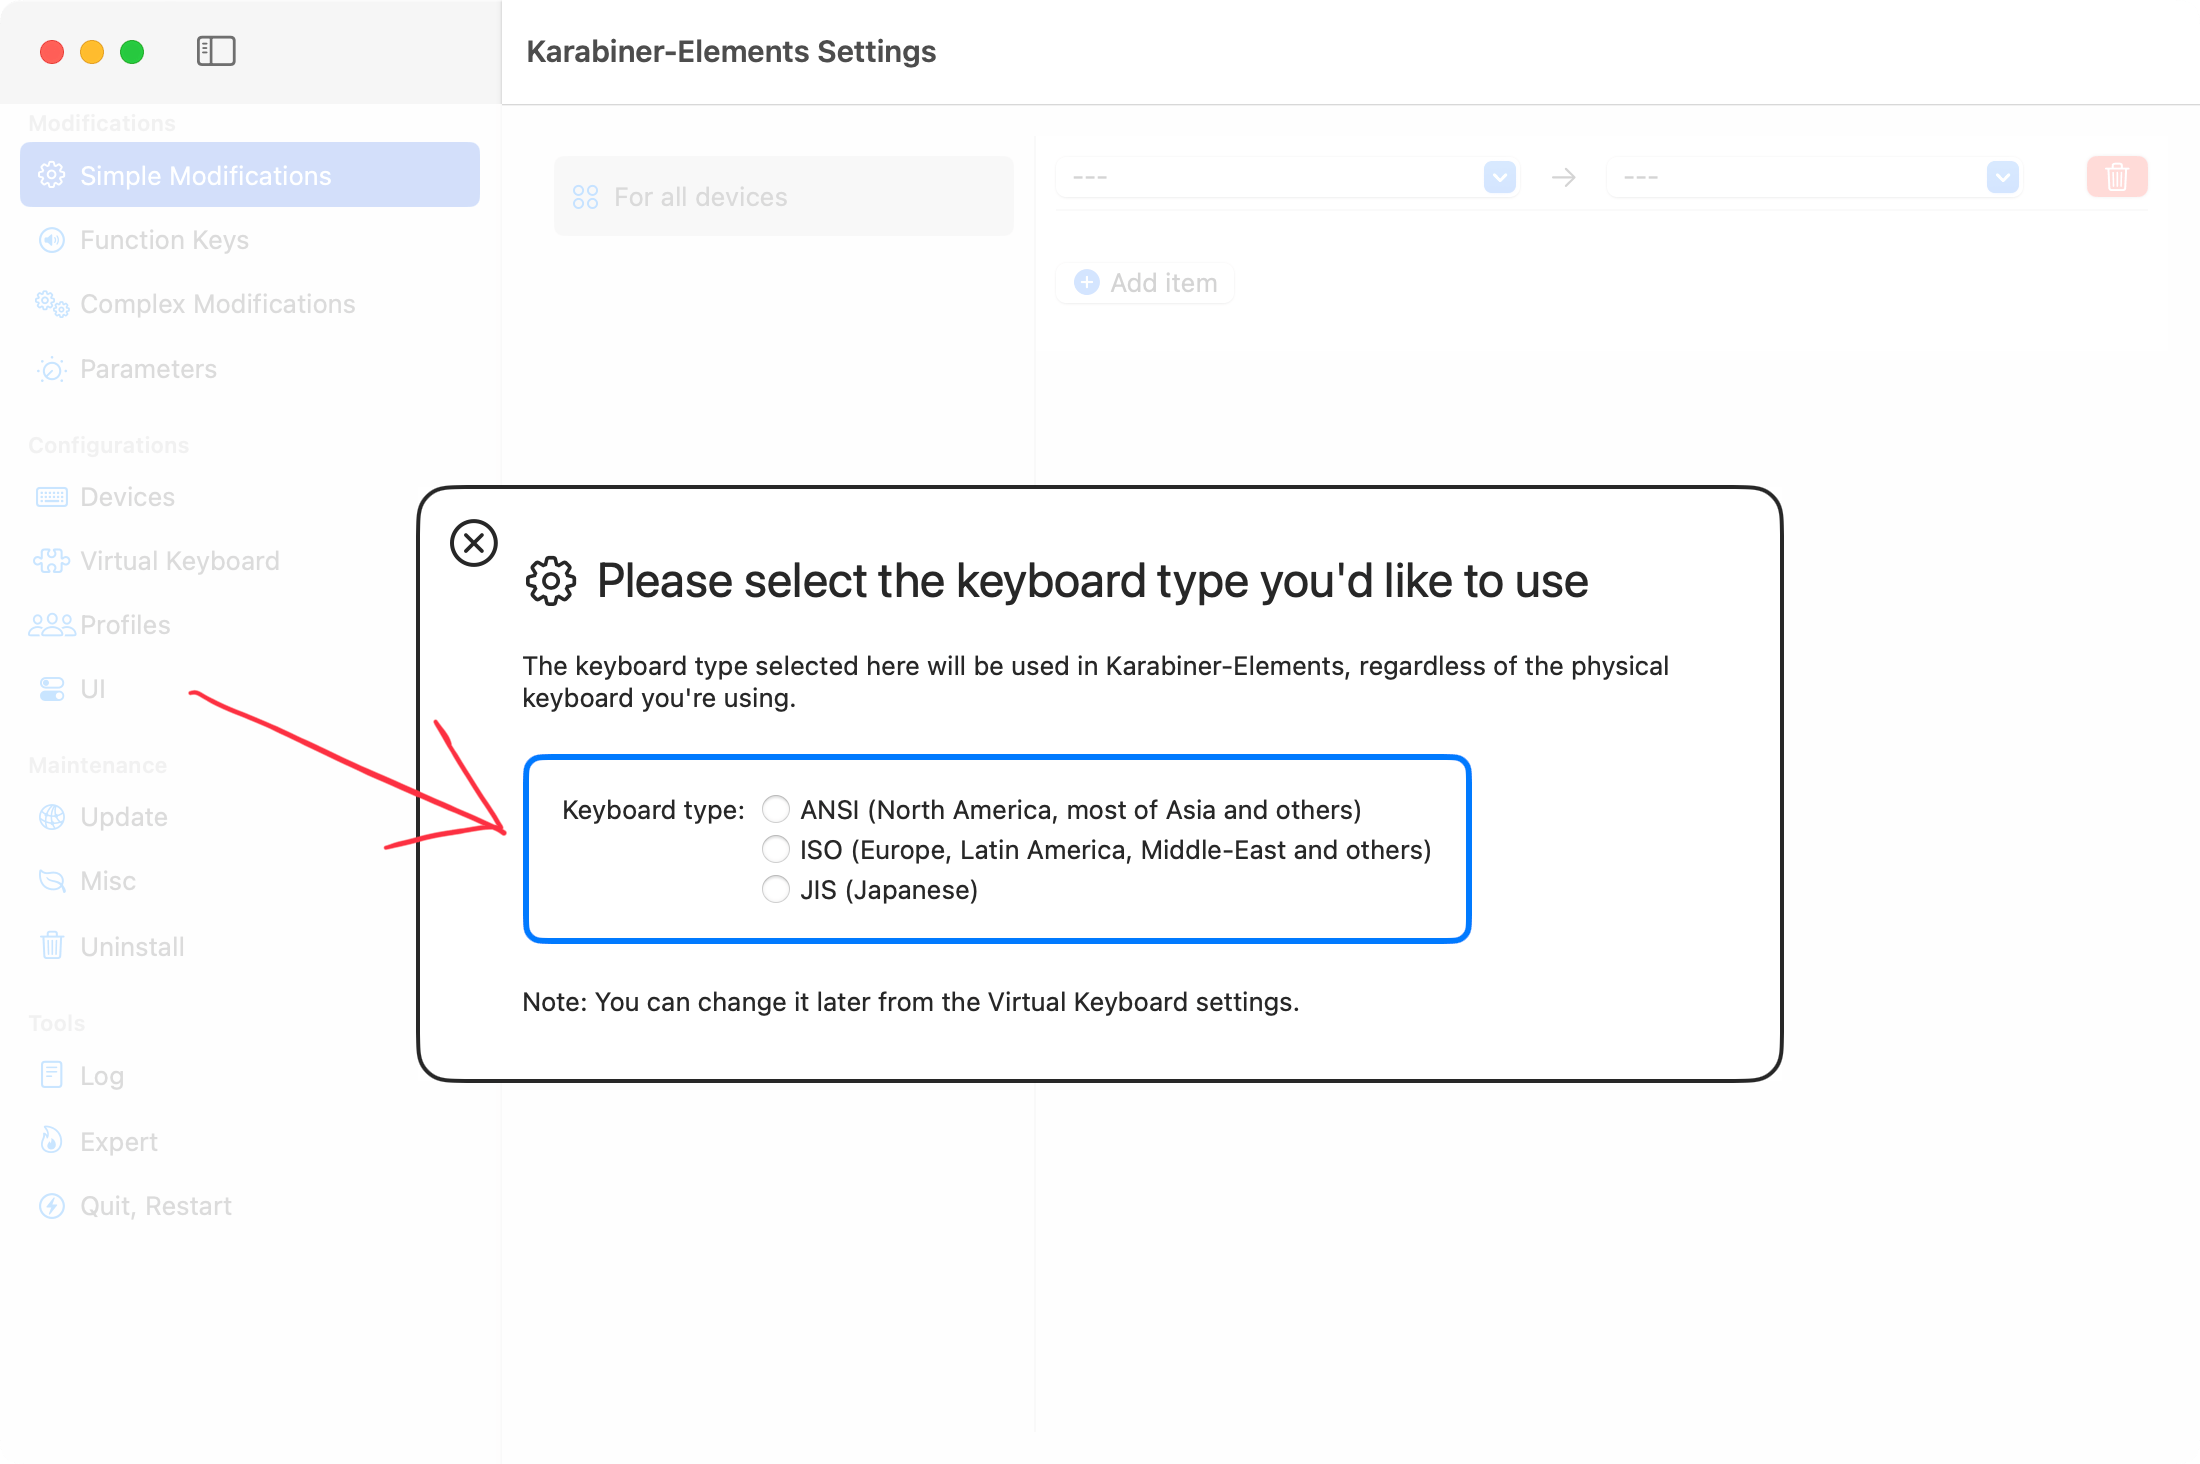This screenshot has height=1464, width=2200.
Task: Select ANSI keyboard type radio button
Action: 776,808
